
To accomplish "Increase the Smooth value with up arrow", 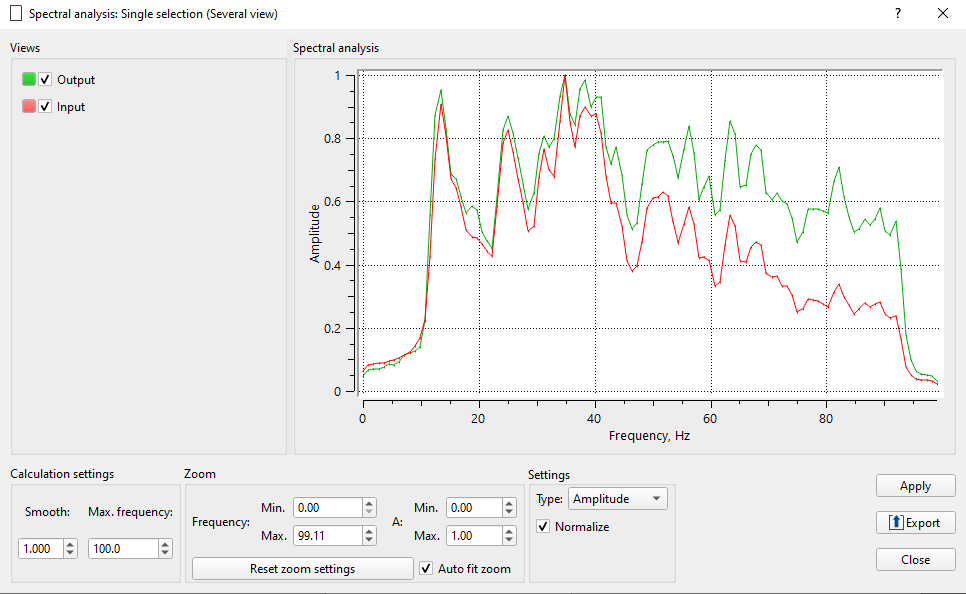I will pos(70,544).
